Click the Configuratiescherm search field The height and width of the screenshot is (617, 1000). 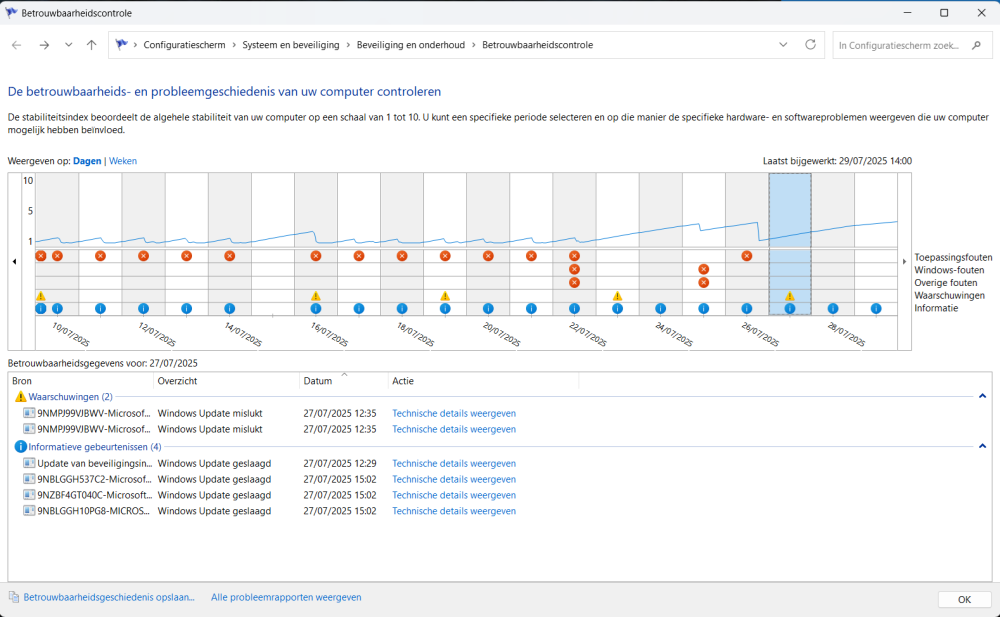click(900, 45)
